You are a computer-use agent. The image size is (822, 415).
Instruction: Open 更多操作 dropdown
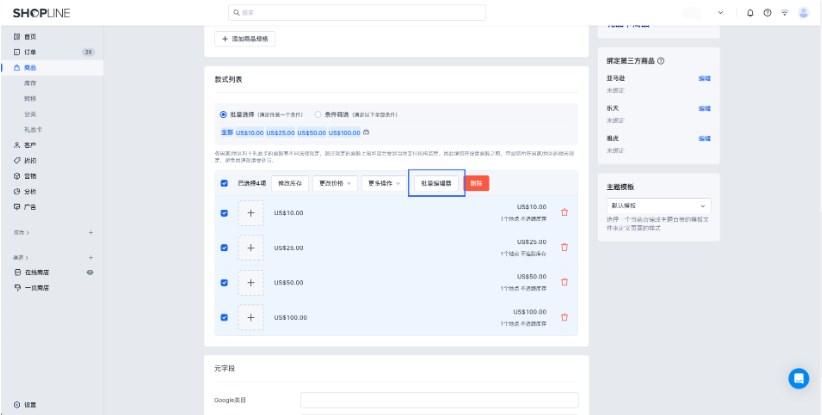click(x=384, y=183)
